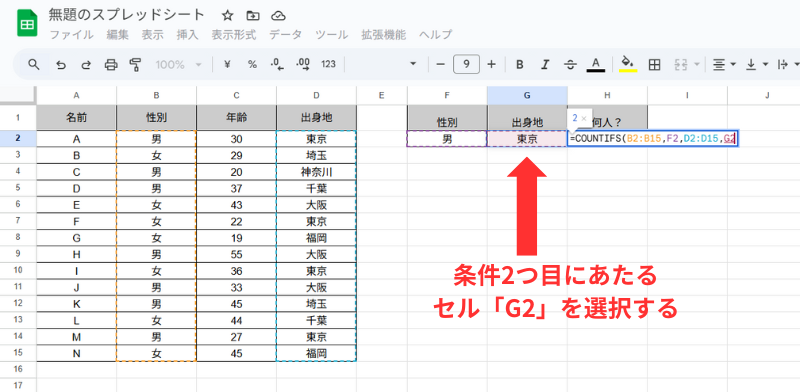Viewport: 800px width, 392px height.
Task: Open the borders grid icon
Action: point(654,64)
